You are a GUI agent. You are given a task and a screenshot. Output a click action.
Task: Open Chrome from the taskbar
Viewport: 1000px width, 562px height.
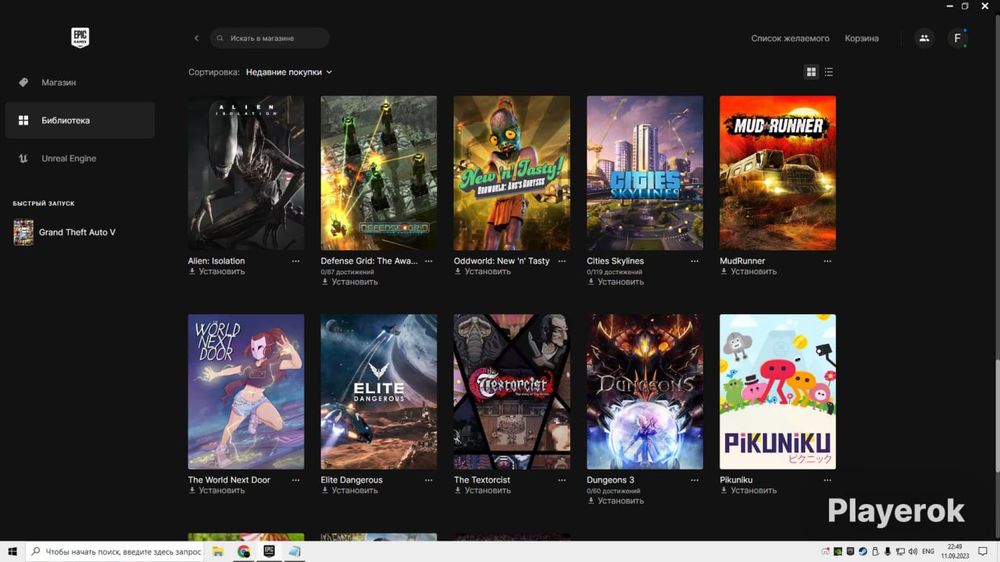[244, 551]
